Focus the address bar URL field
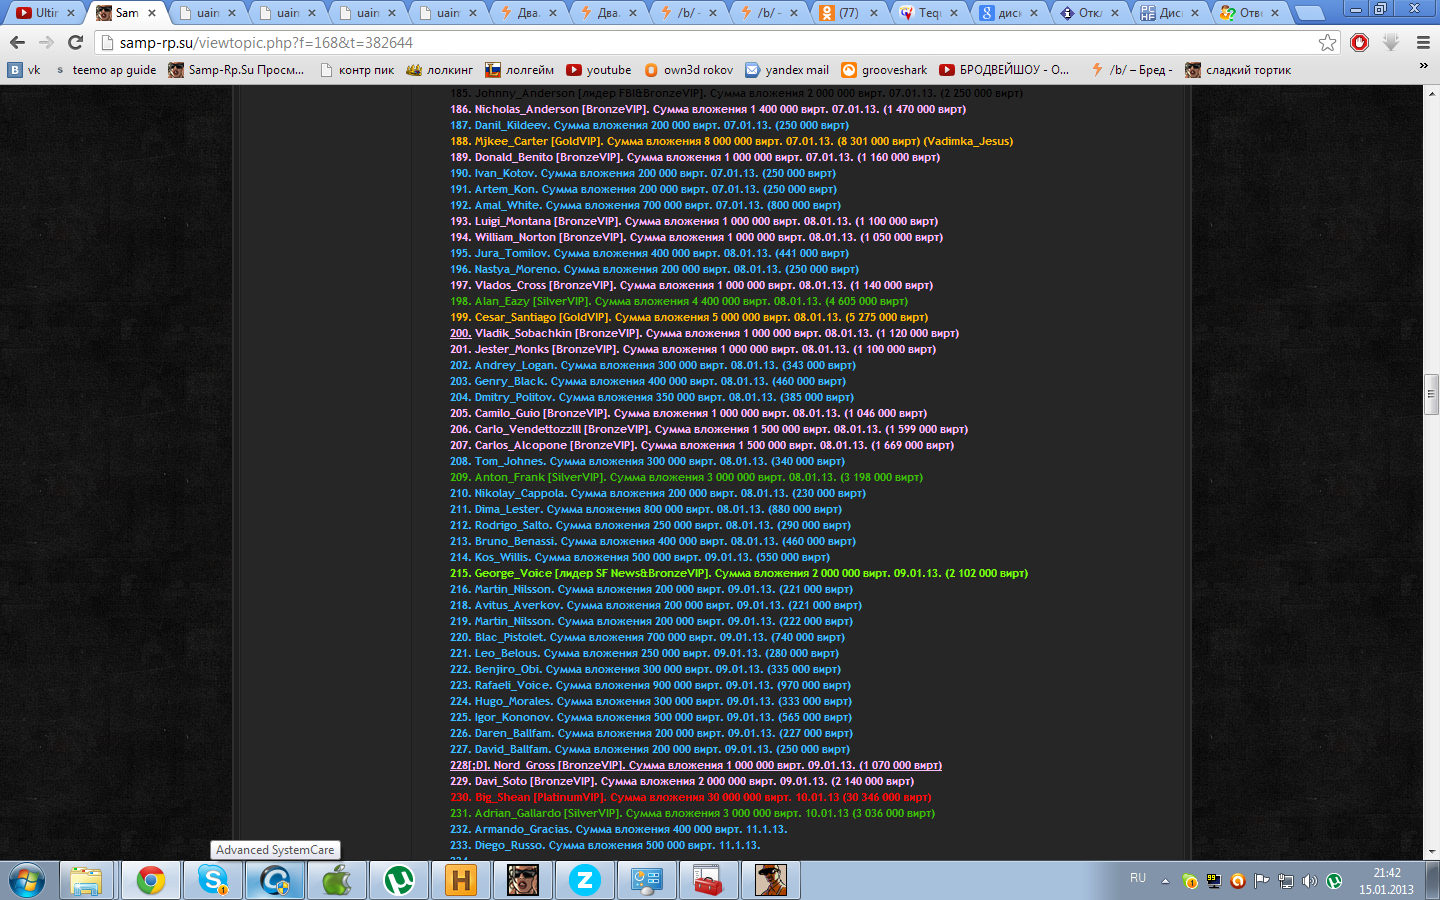Viewport: 1440px width, 900px height. pos(700,42)
